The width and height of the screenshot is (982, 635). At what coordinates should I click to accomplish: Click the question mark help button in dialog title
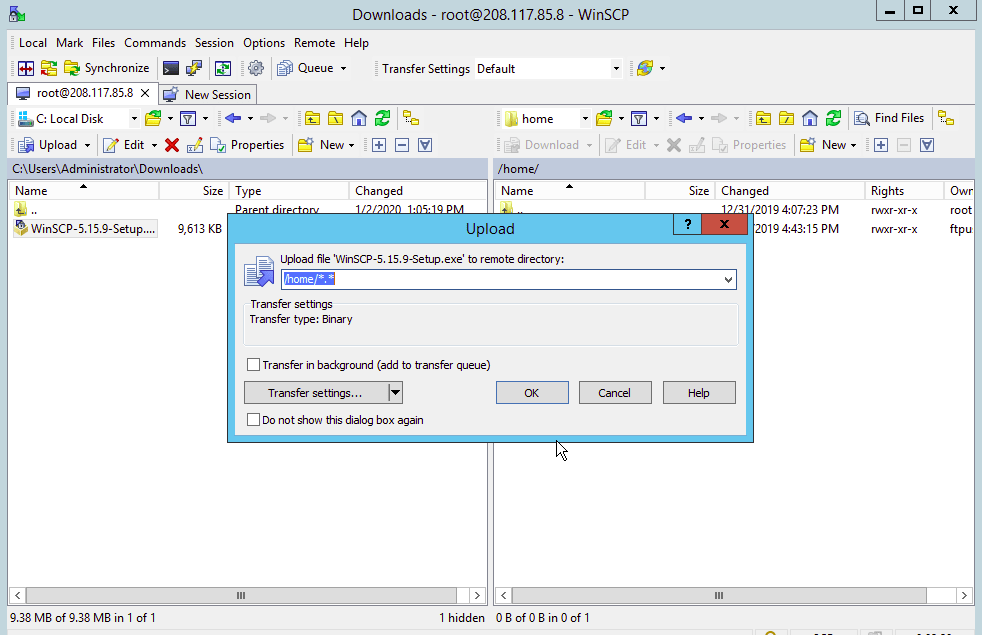[688, 224]
